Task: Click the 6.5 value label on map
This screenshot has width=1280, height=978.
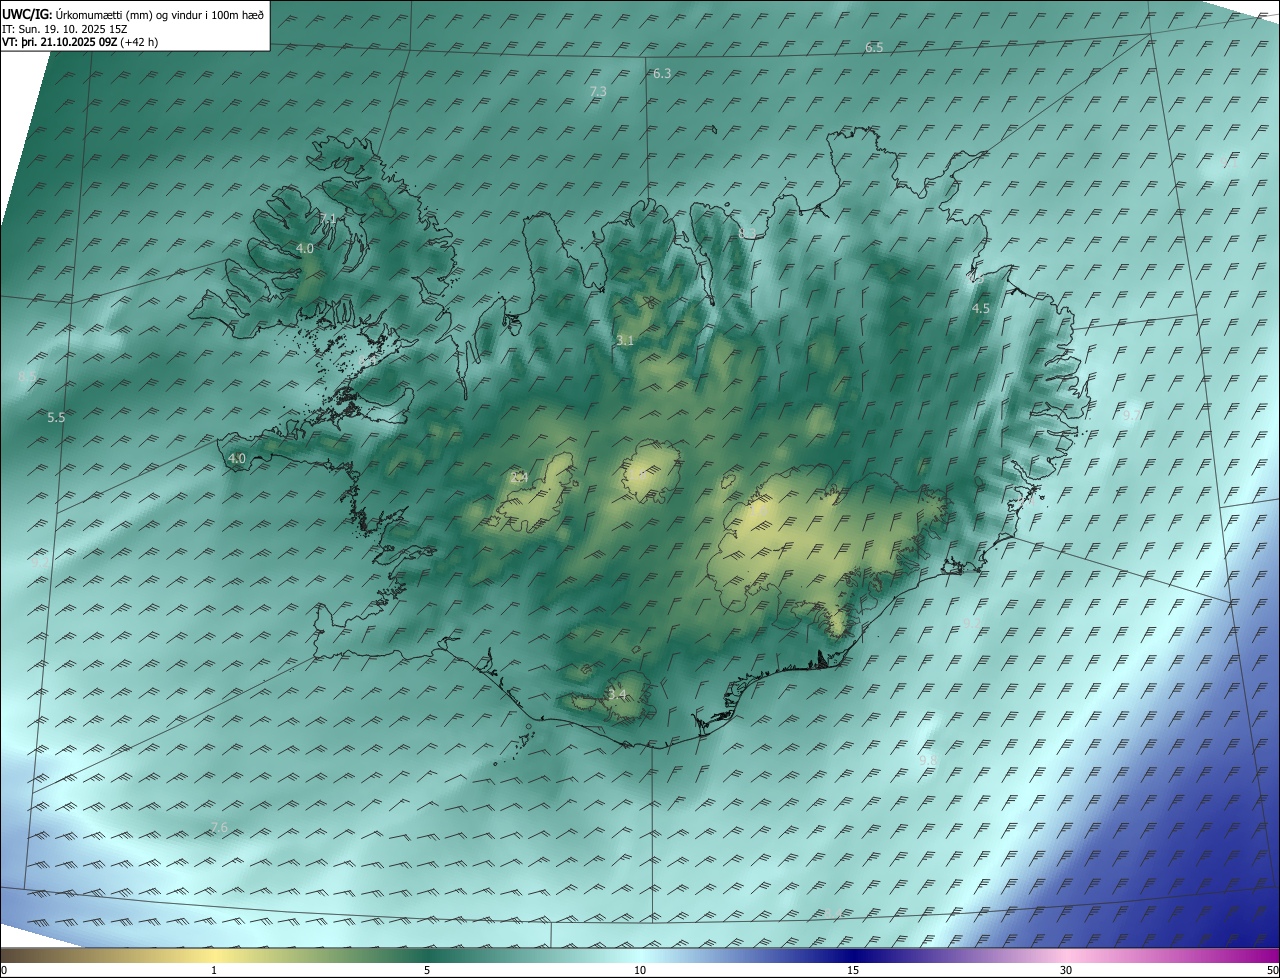Action: [874, 48]
